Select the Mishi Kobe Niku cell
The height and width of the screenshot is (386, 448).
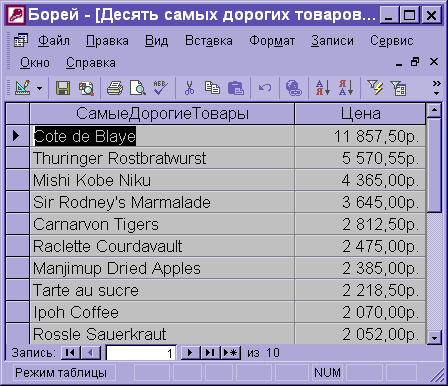click(162, 180)
